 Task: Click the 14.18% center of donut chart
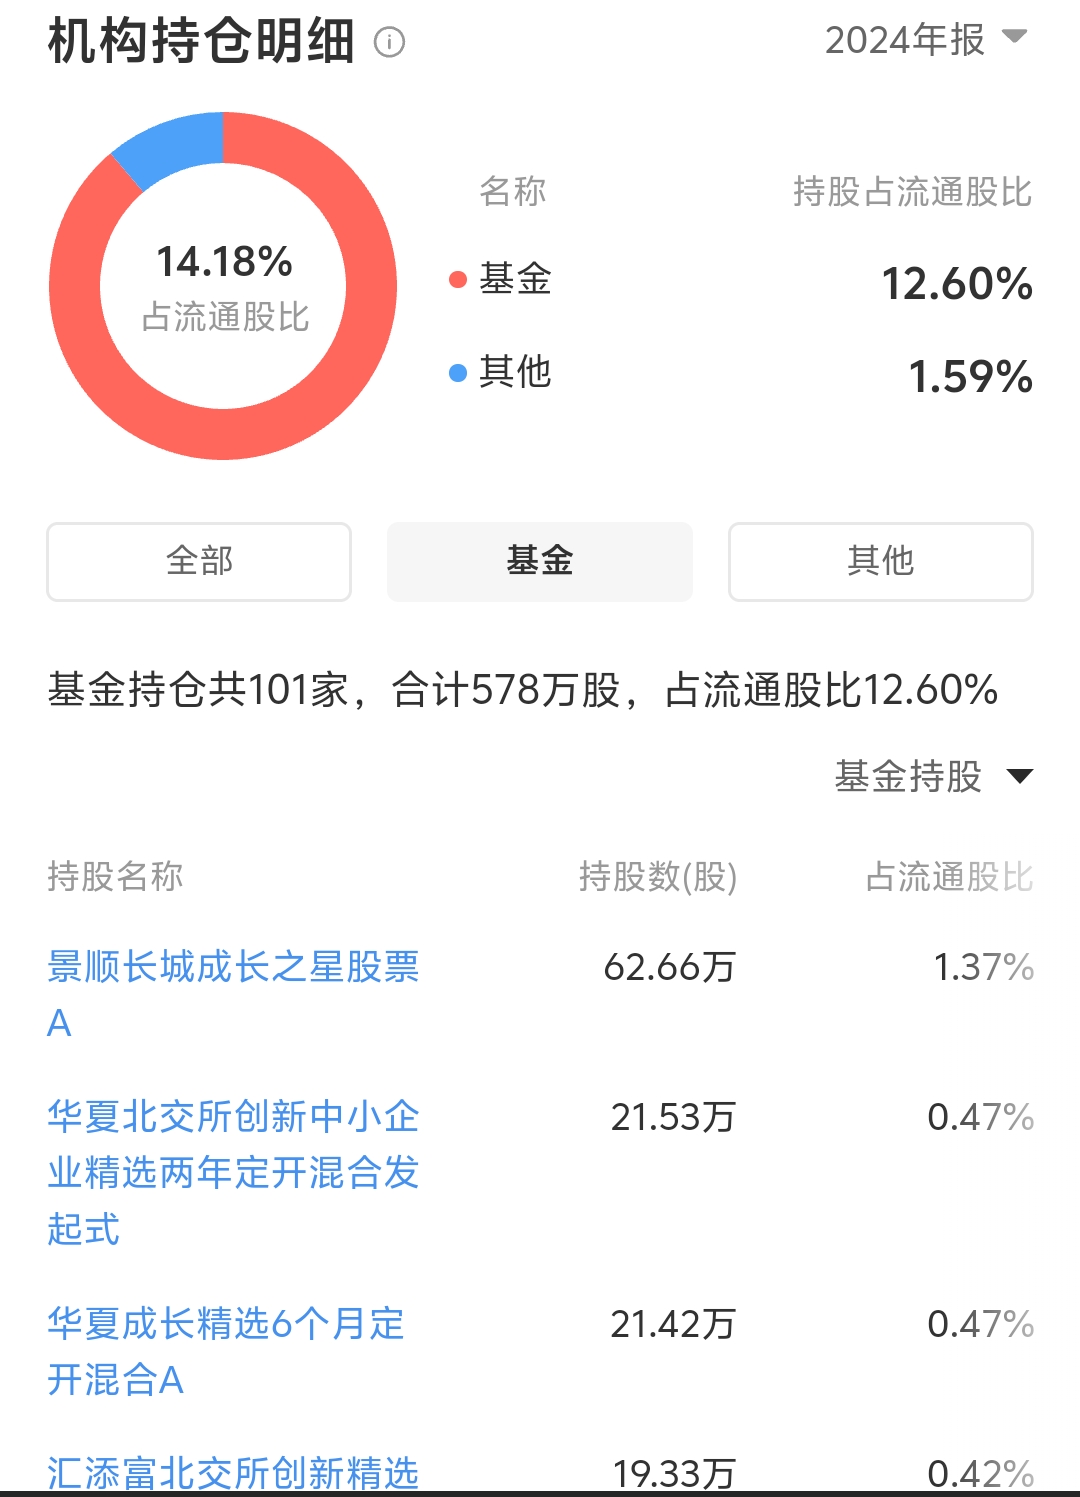point(224,262)
